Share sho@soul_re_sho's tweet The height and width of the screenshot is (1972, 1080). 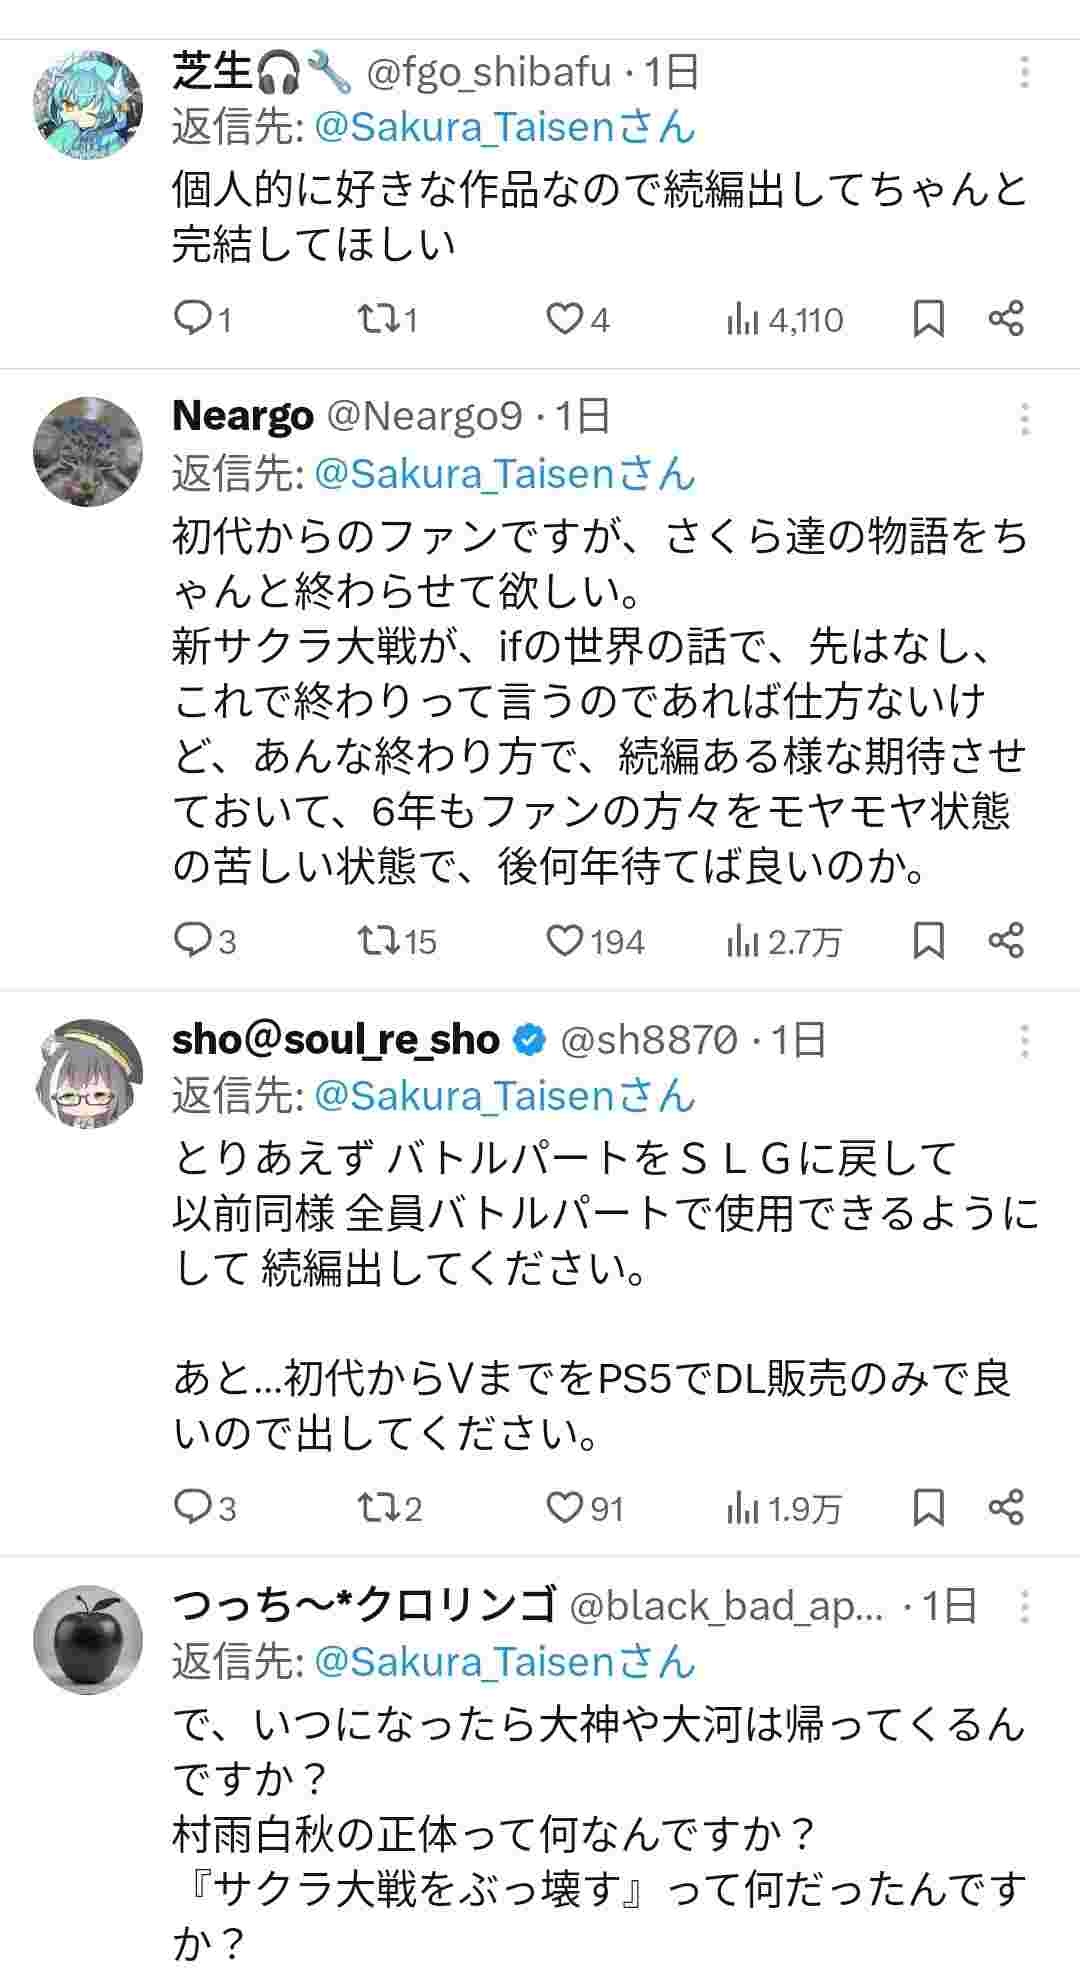1006,1507
